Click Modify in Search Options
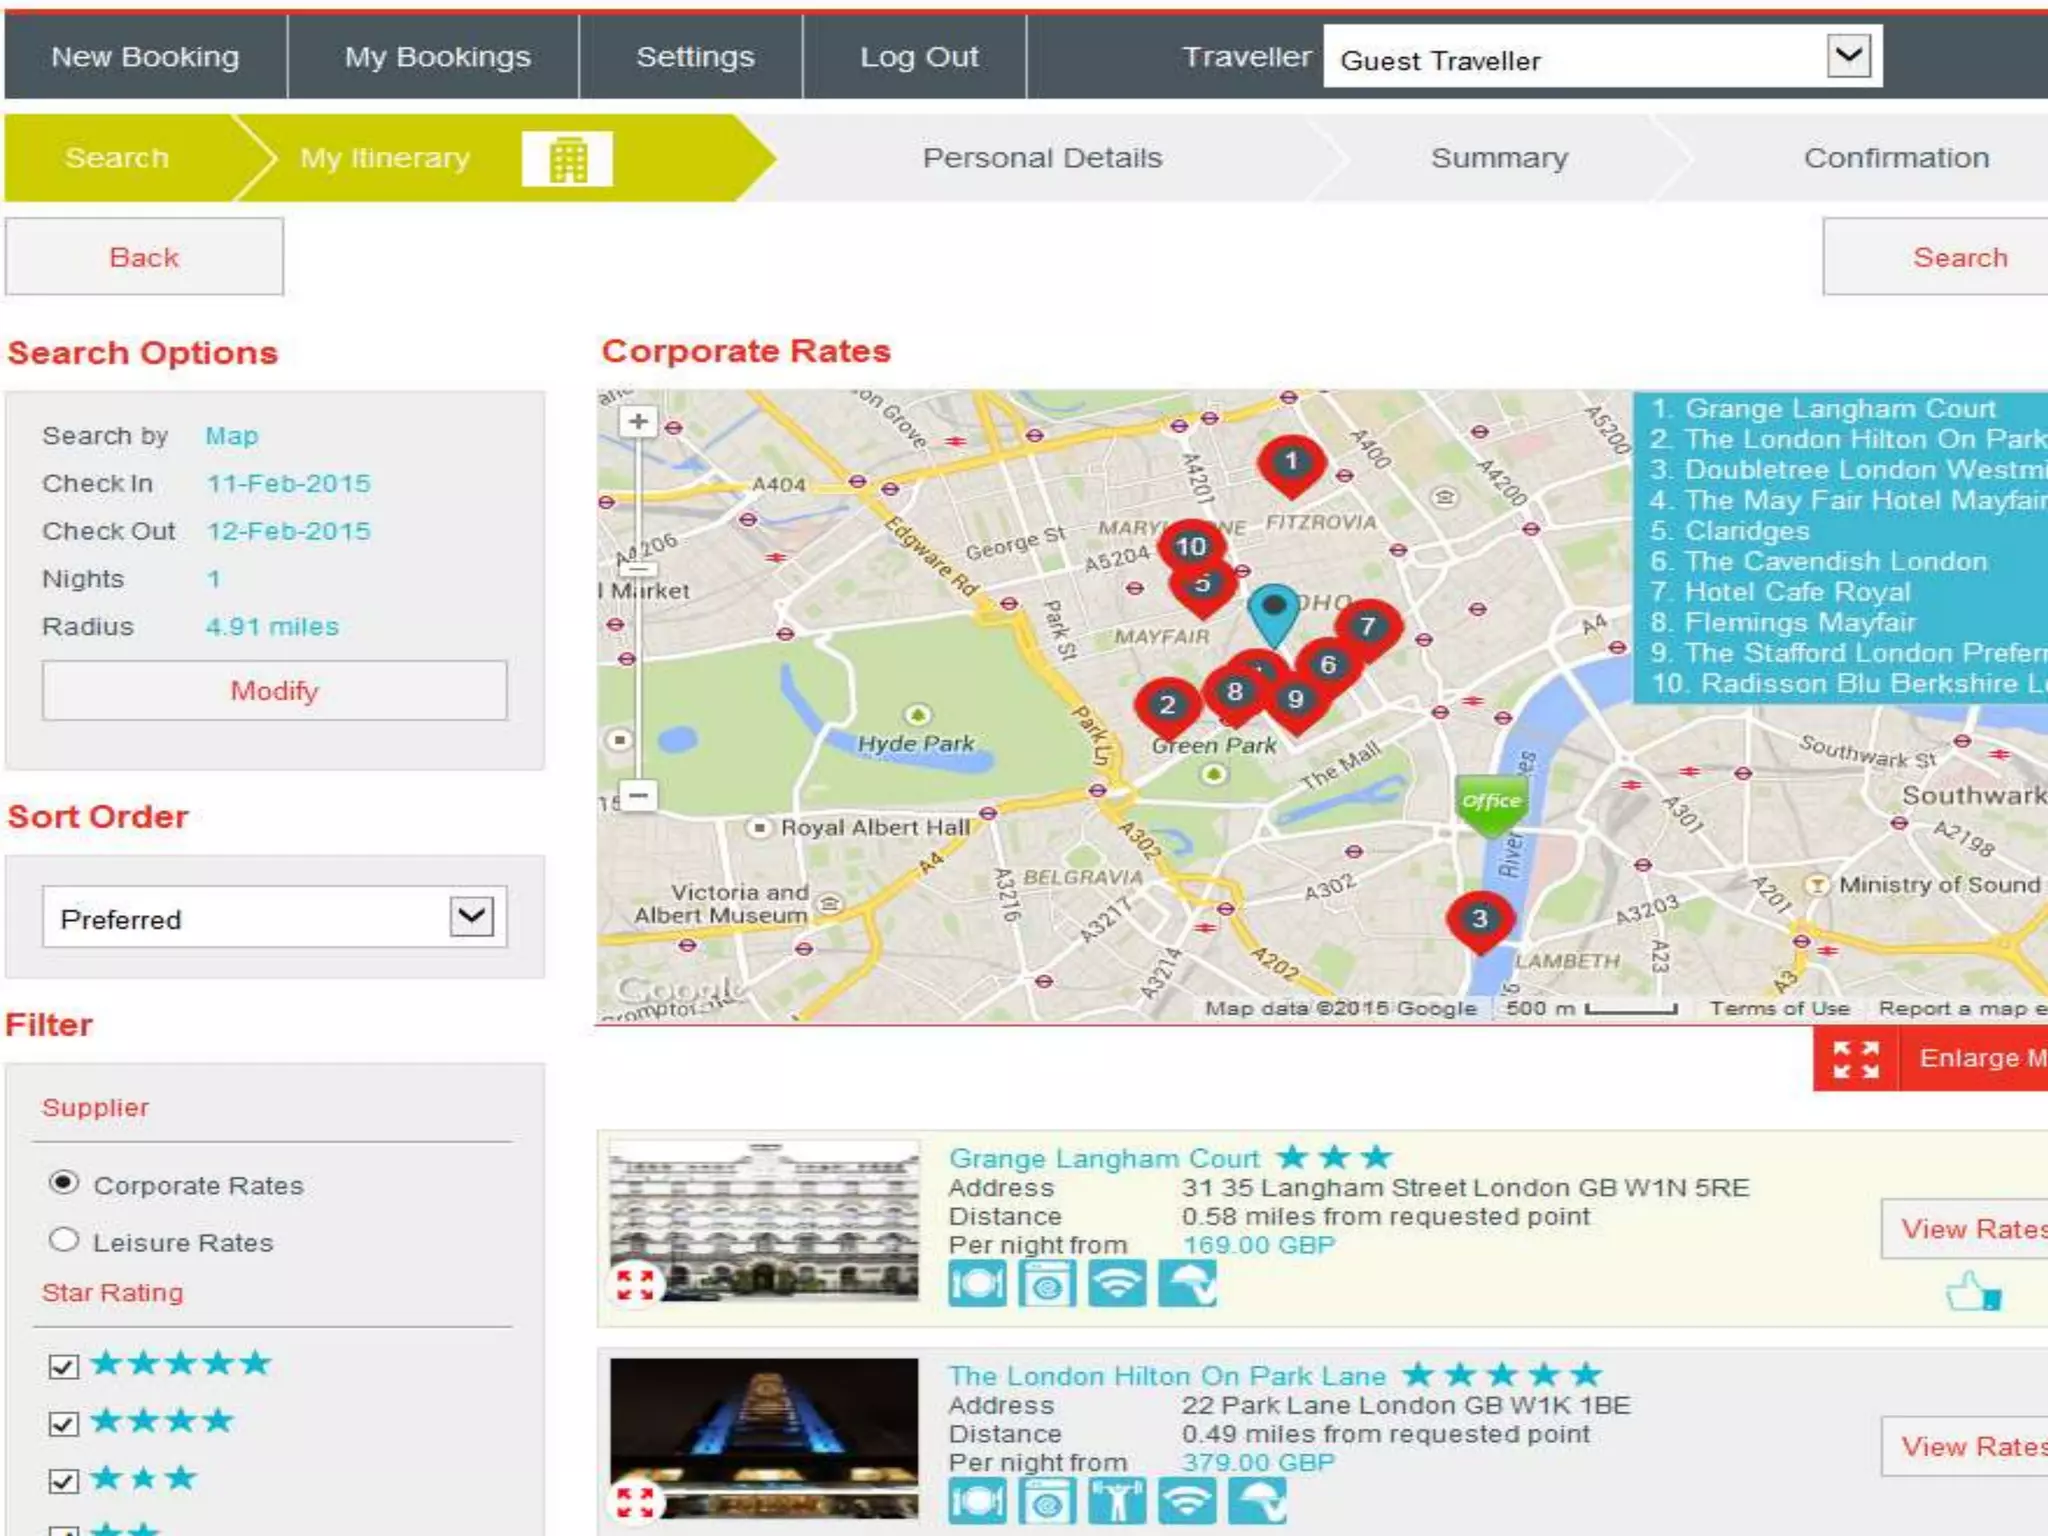The height and width of the screenshot is (1536, 2048). pyautogui.click(x=275, y=690)
